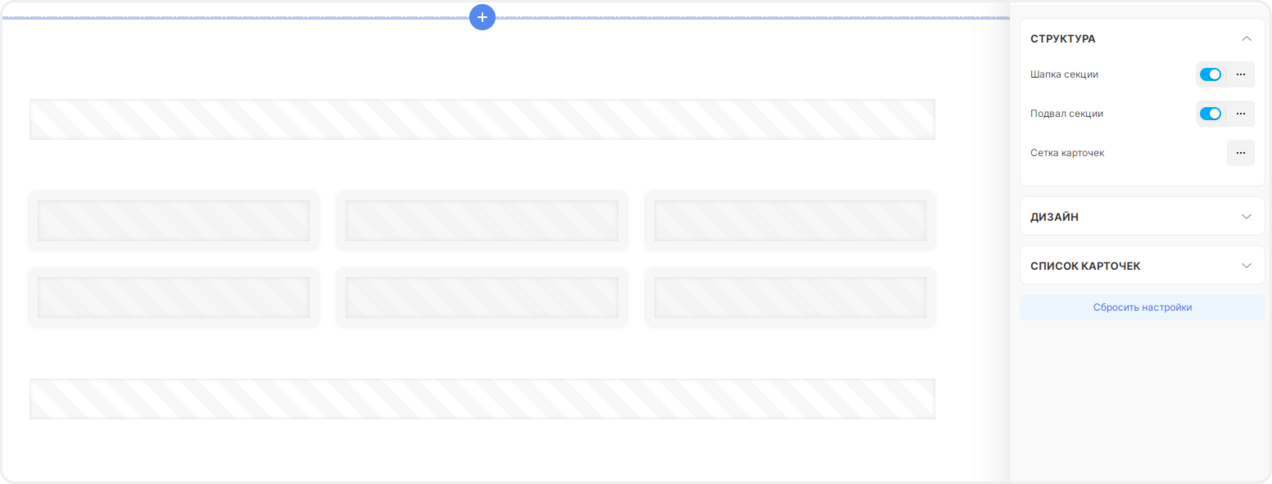Turn off the Подвал секции switch
This screenshot has width=1272, height=484.
click(1210, 114)
